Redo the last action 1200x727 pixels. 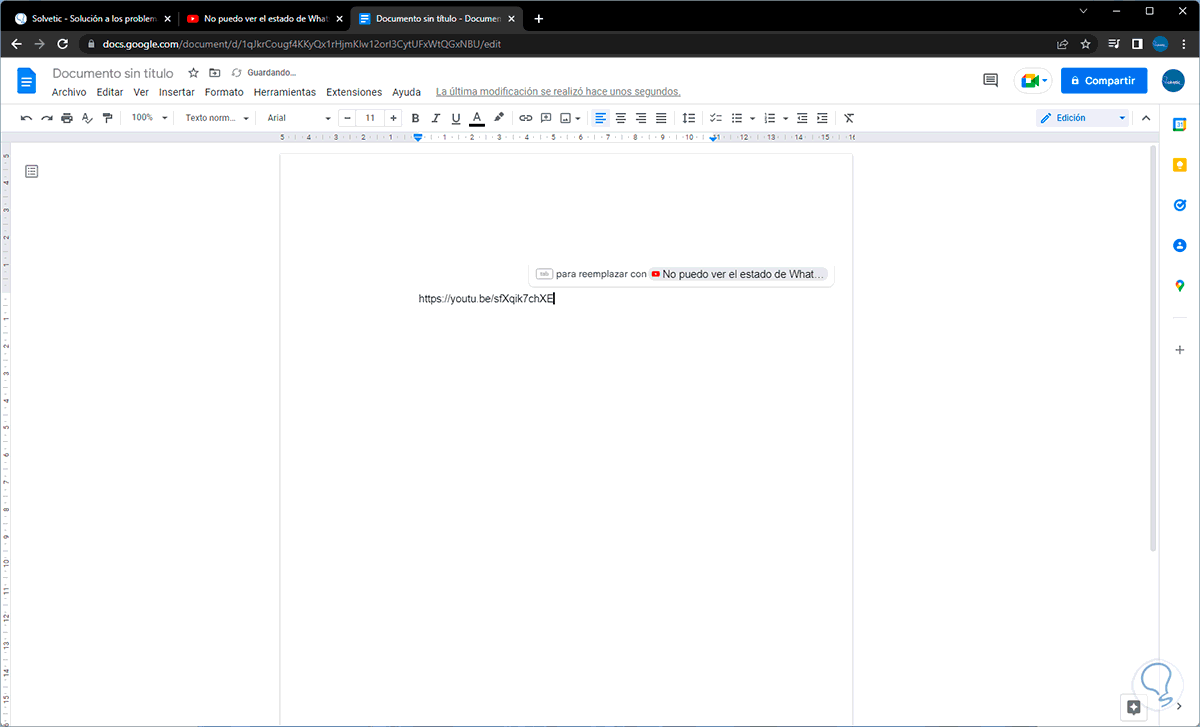(x=46, y=118)
